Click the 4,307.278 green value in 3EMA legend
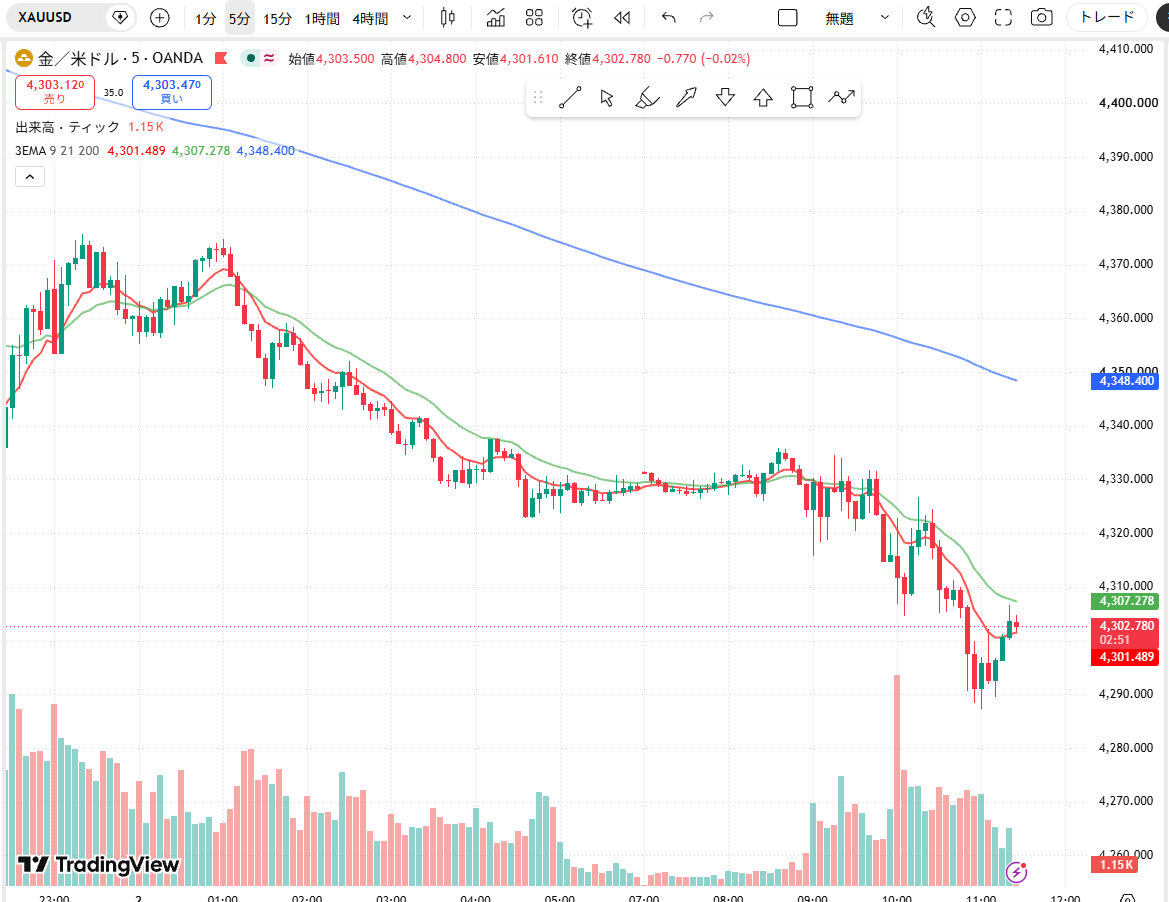 (201, 151)
